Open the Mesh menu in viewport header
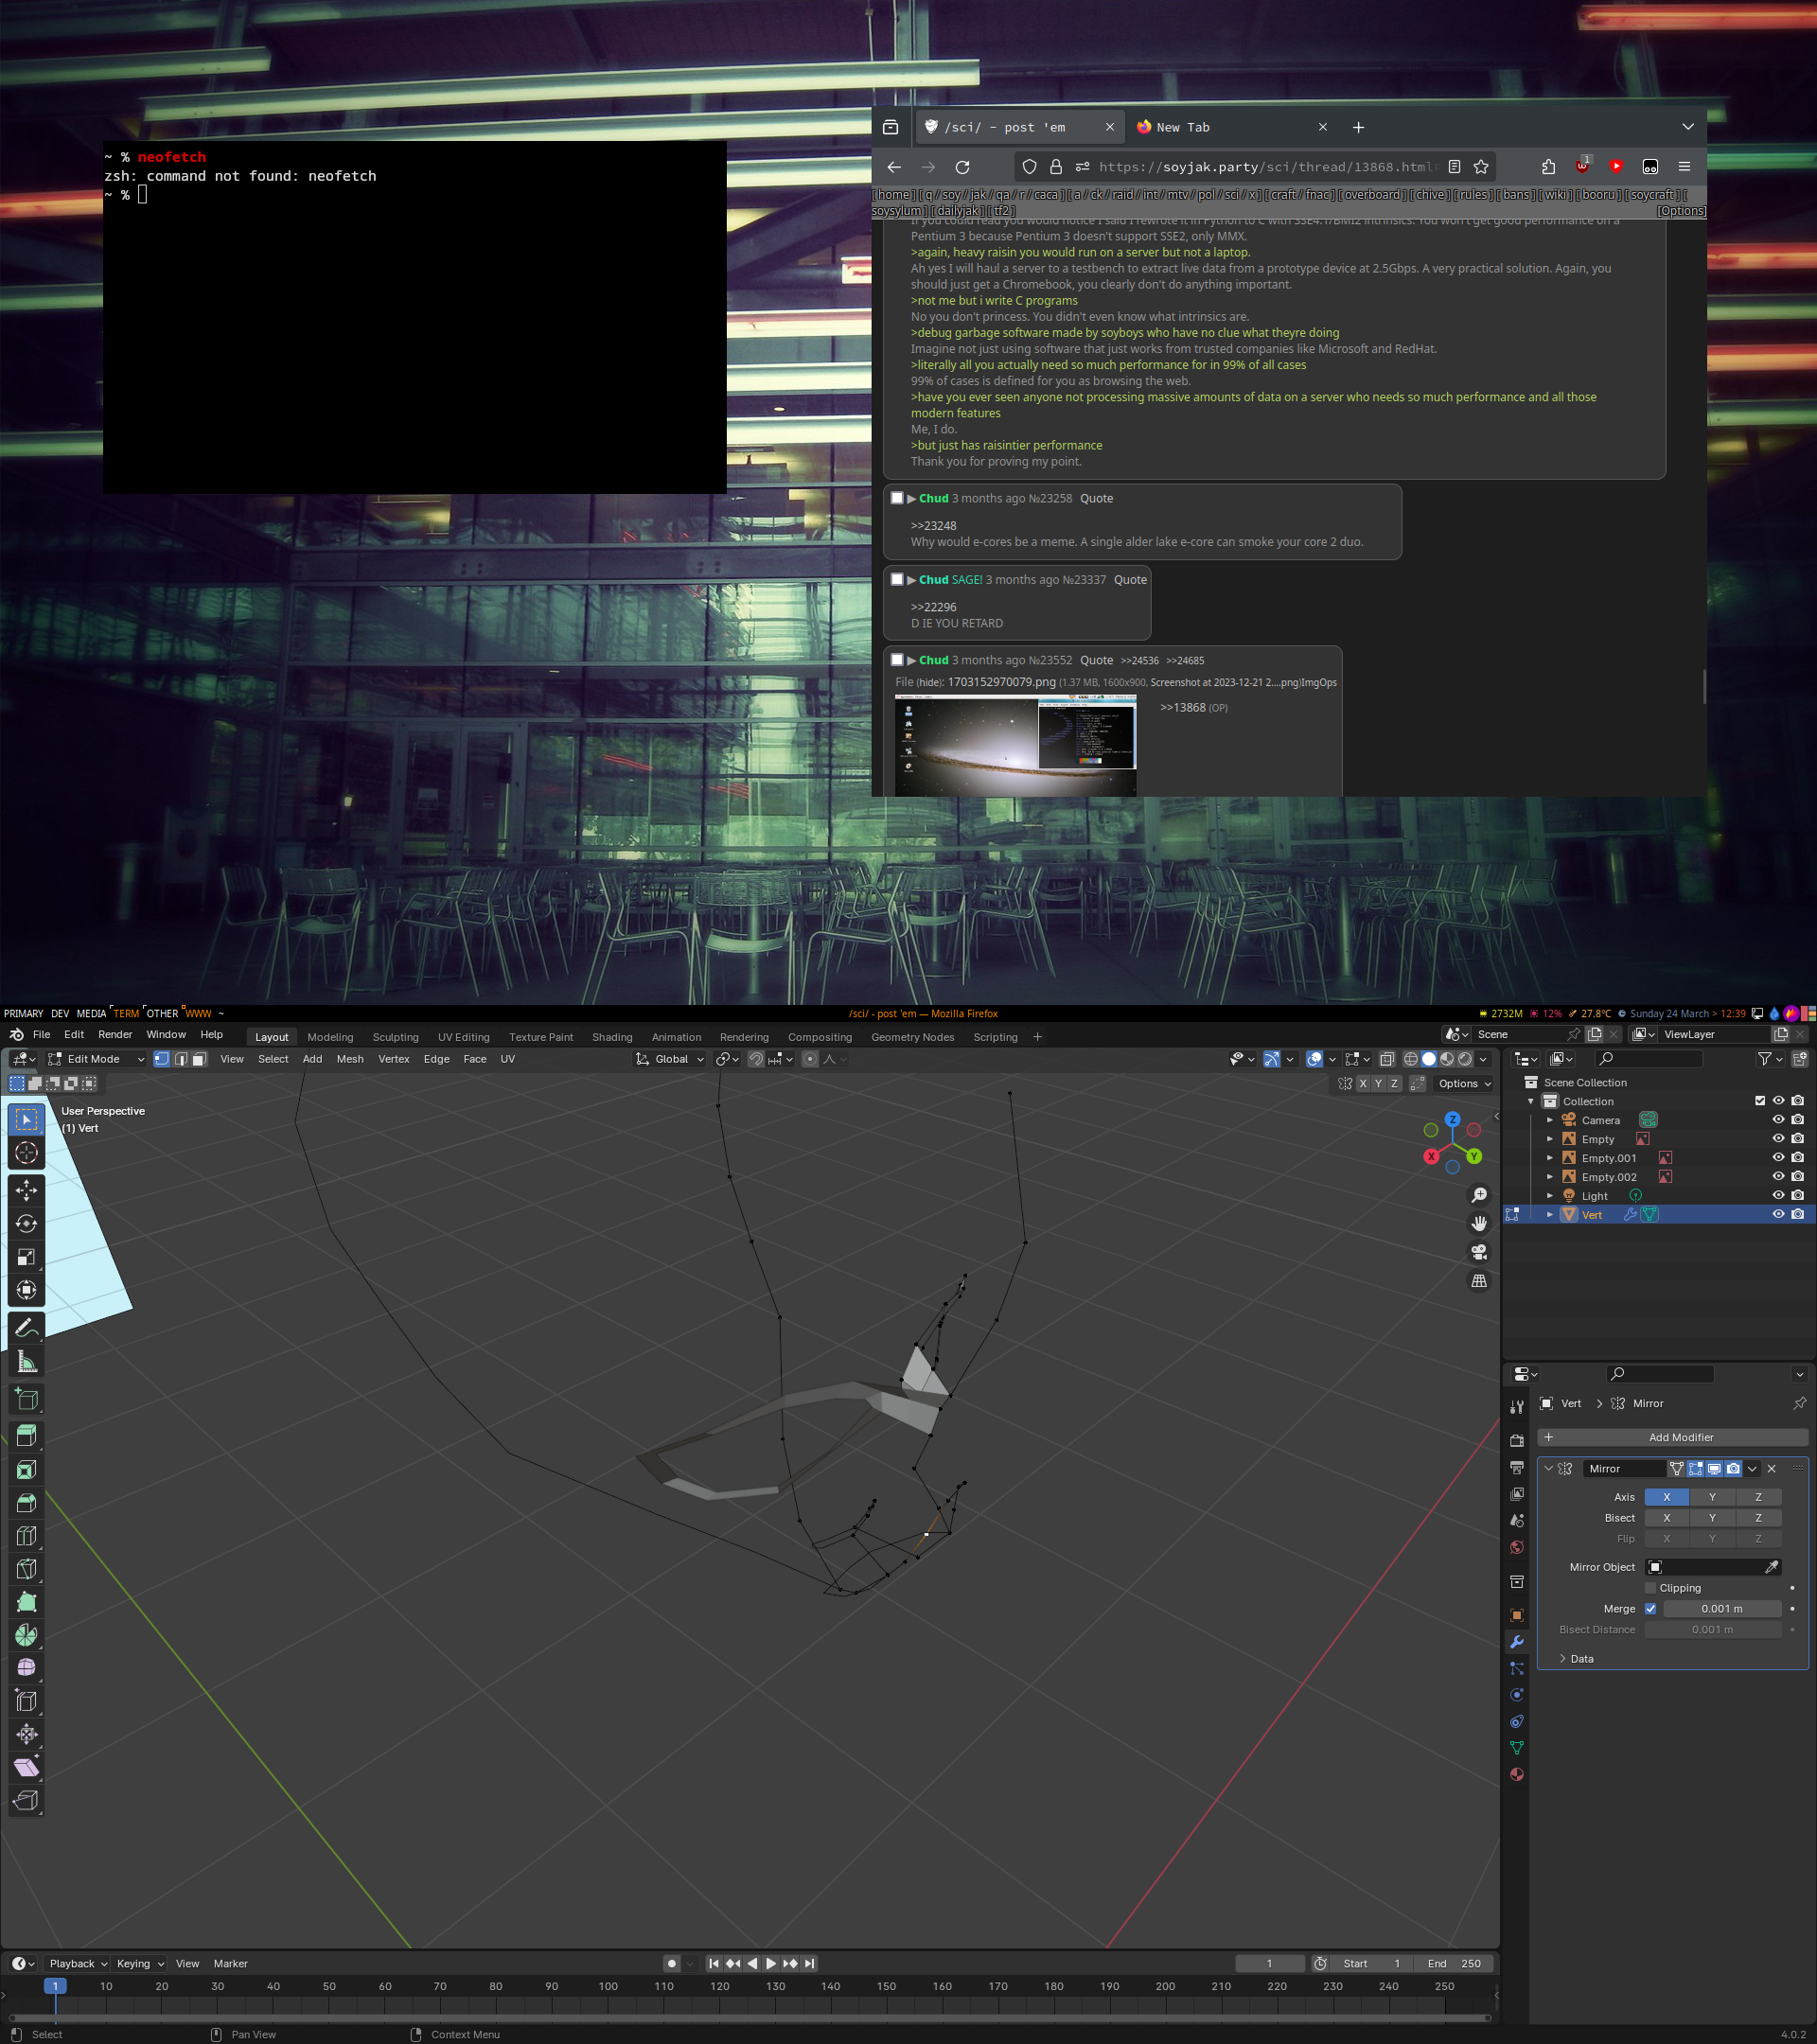Screen dimensions: 1817x2044 [x=350, y=1059]
